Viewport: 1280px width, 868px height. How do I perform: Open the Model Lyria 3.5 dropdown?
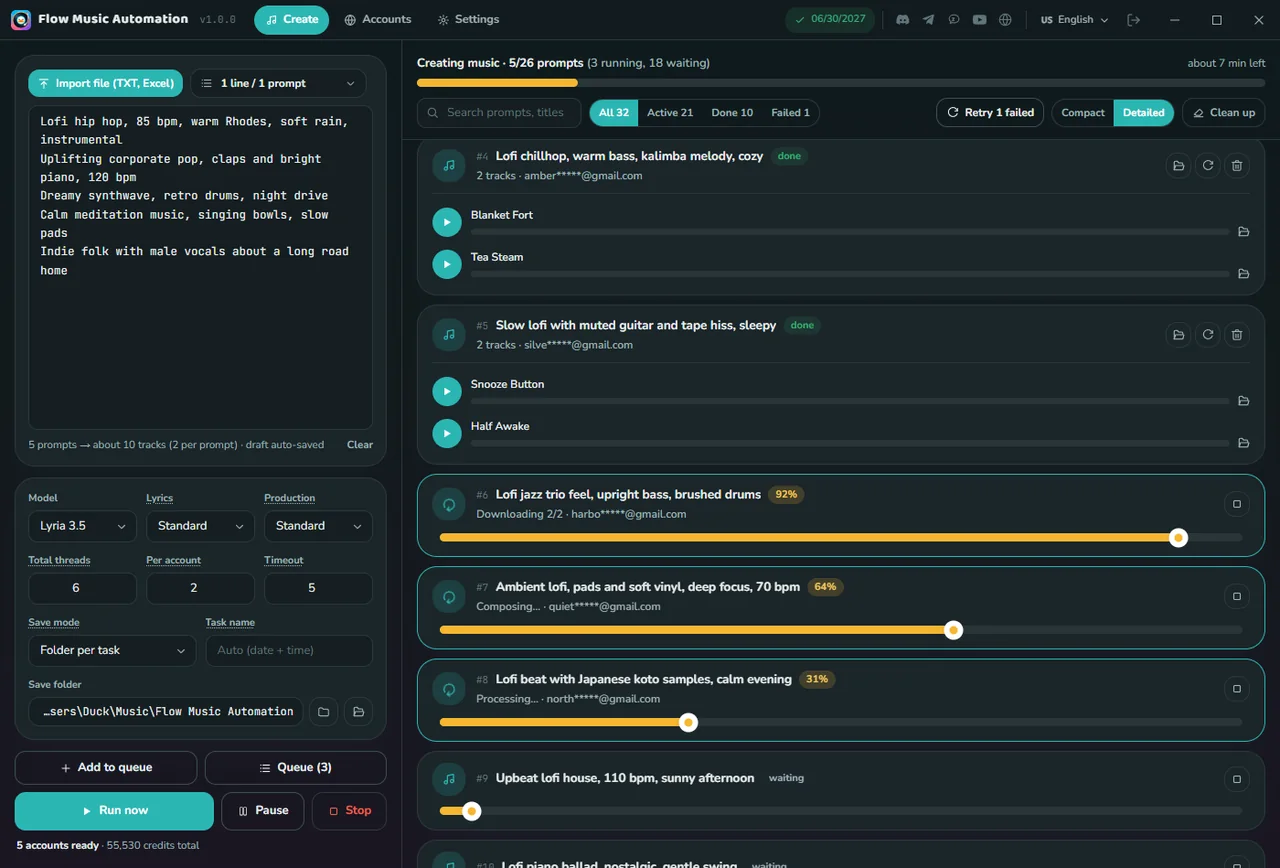(83, 526)
